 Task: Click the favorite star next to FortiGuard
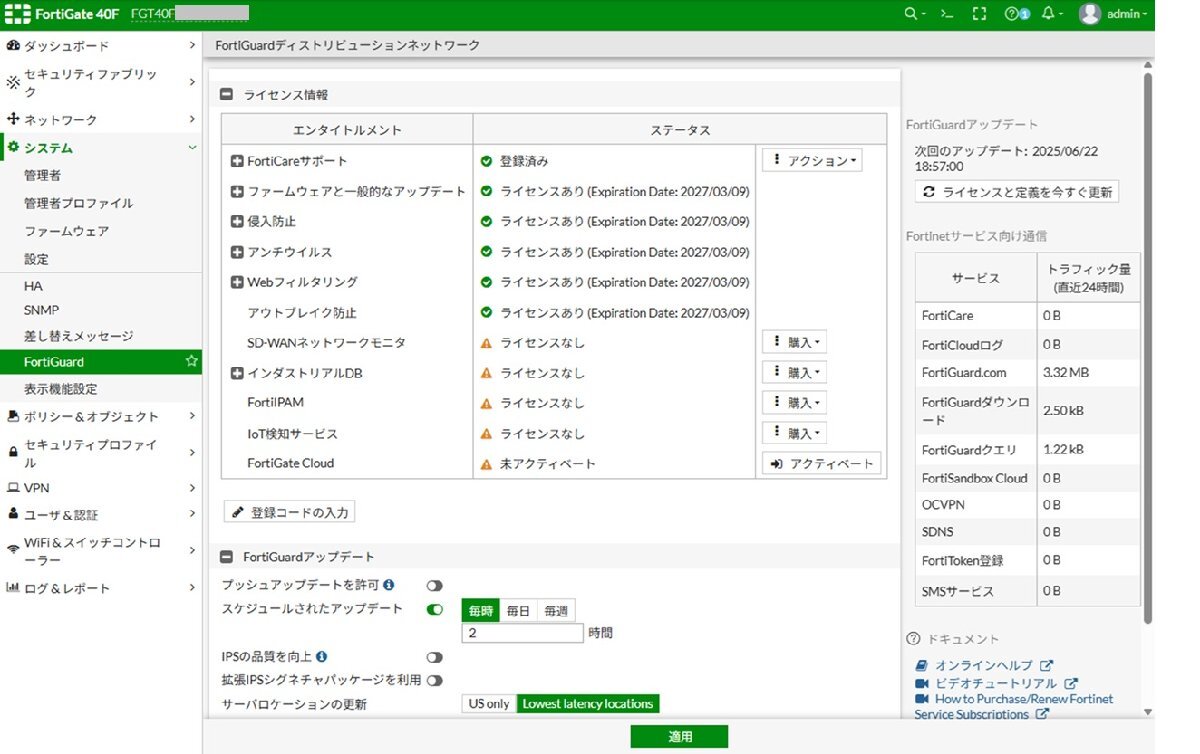point(191,361)
